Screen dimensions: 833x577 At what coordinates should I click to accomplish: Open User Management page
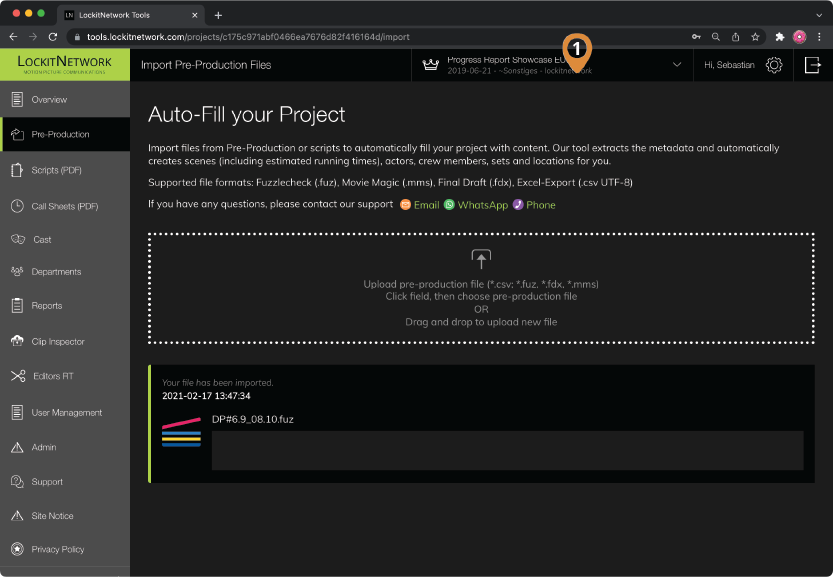click(65, 412)
